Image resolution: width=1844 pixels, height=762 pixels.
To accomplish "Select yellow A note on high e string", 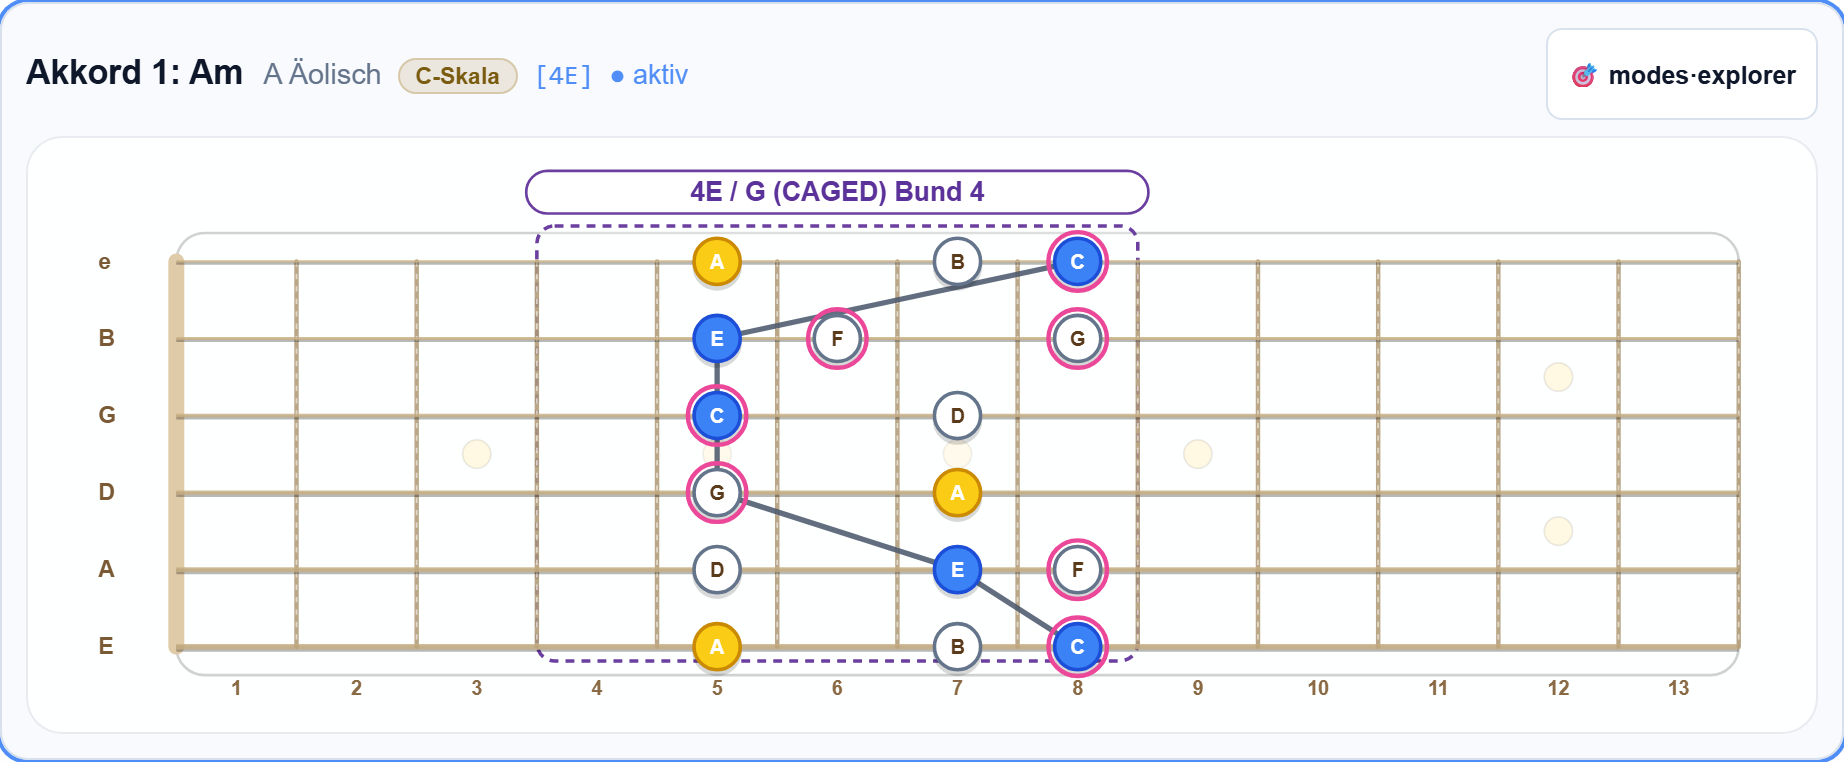I will tap(717, 262).
